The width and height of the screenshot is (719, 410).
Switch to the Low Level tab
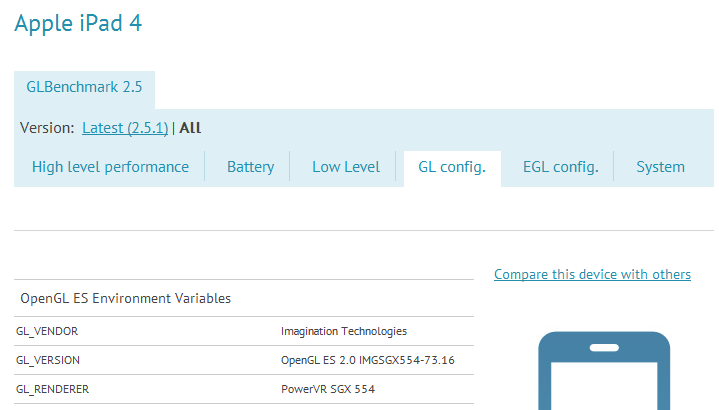pyautogui.click(x=346, y=167)
